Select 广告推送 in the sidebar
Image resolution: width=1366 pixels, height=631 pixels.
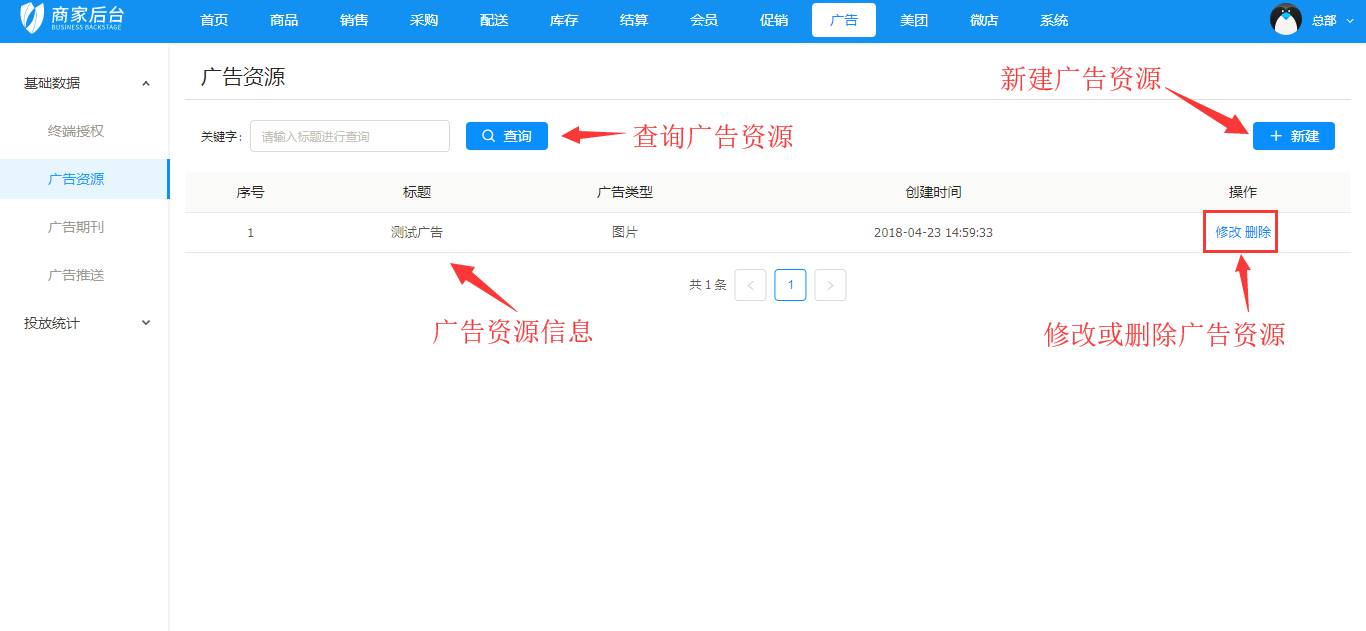click(x=76, y=275)
